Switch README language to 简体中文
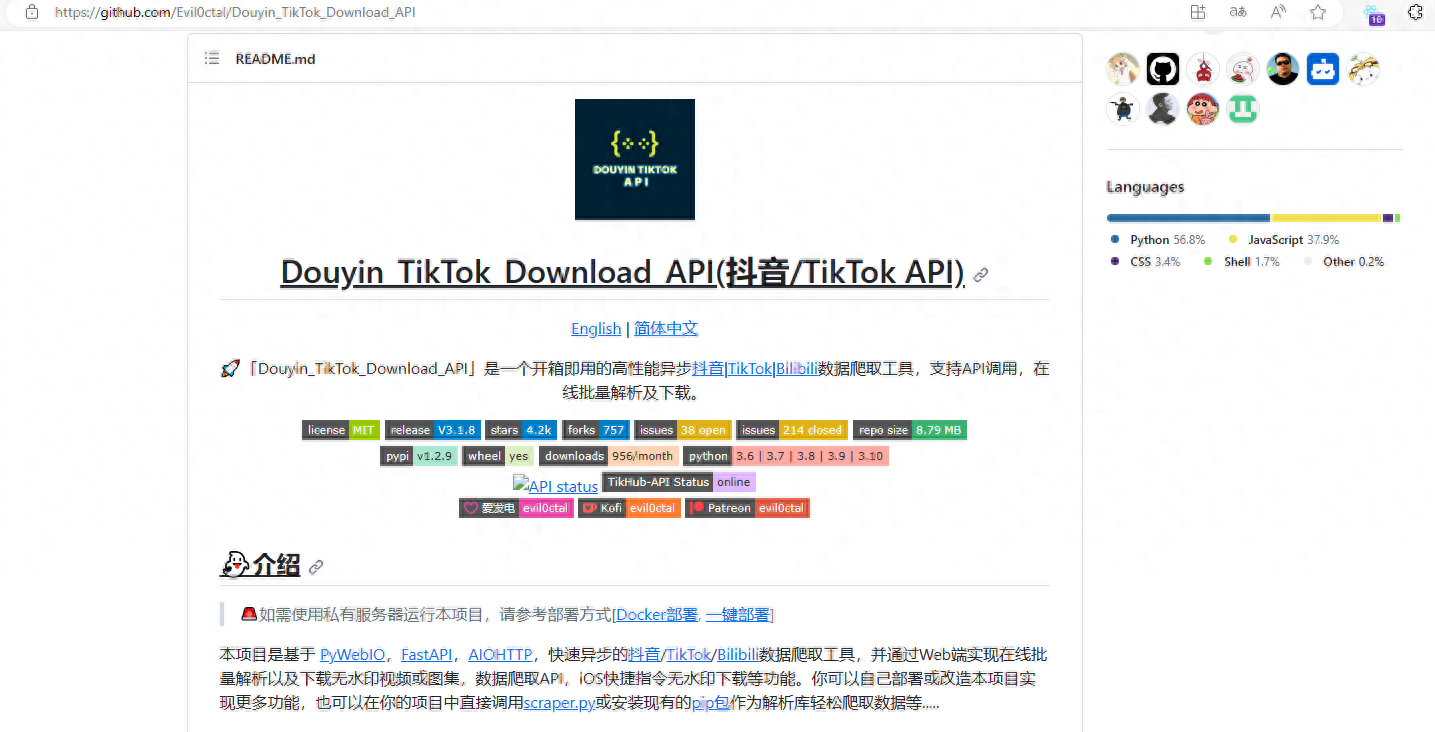The height and width of the screenshot is (732, 1435). [666, 329]
